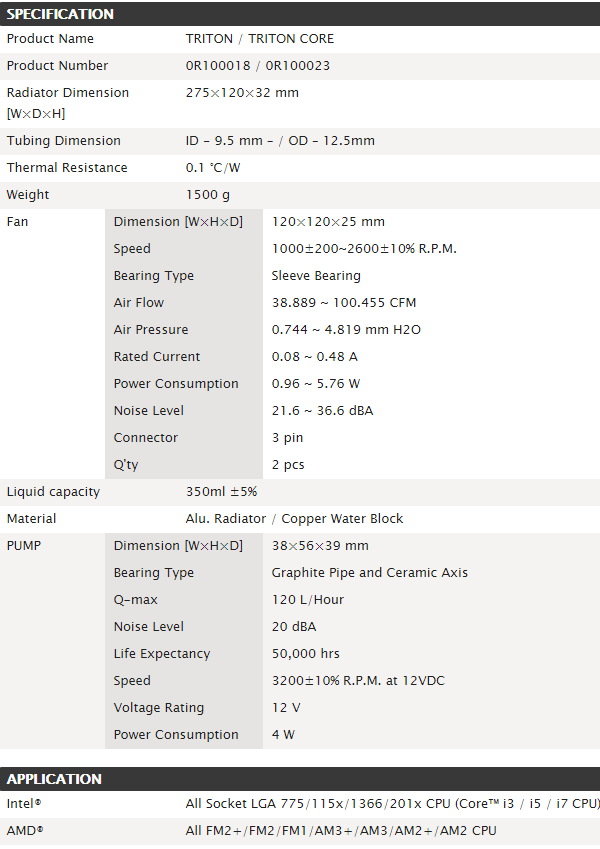The width and height of the screenshot is (600, 849).
Task: Click the 'Q-max' label
Action: pyautogui.click(x=135, y=600)
